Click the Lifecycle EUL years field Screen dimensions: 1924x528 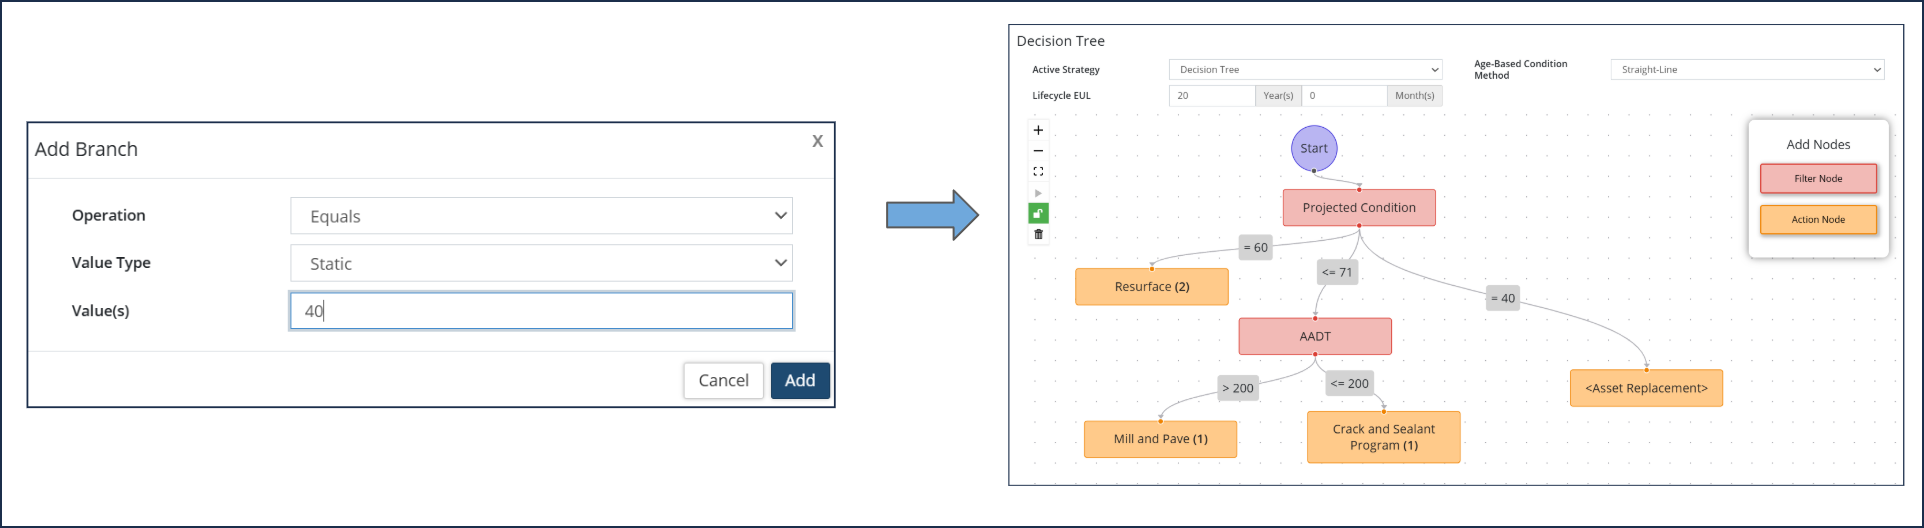(1212, 96)
